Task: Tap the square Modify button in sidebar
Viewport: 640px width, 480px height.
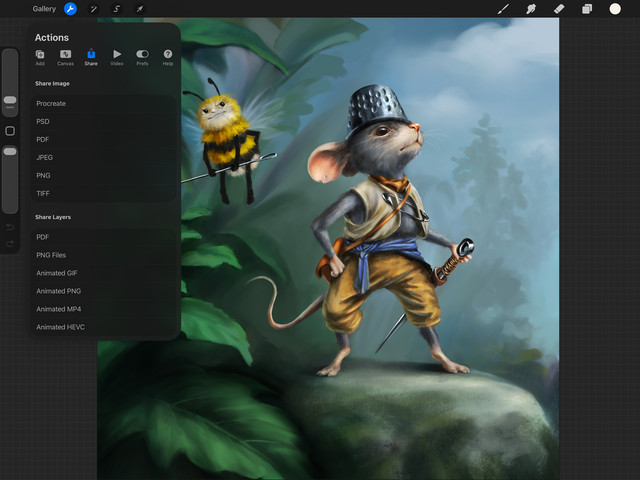Action: (x=10, y=131)
